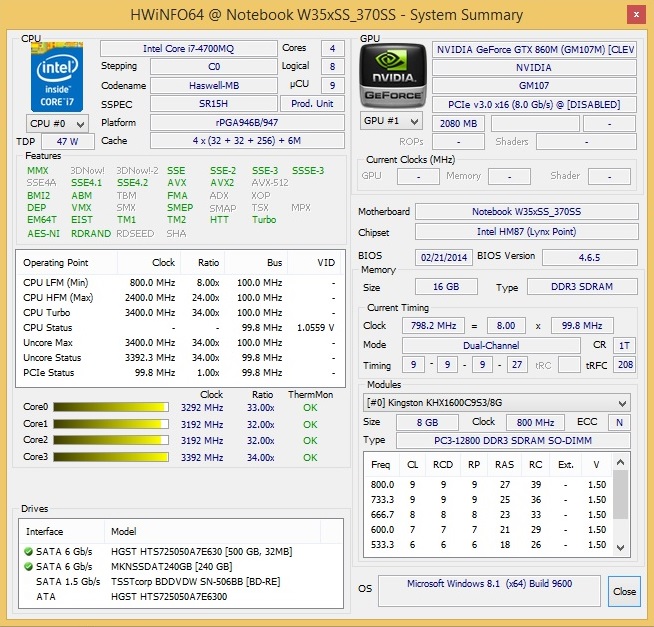Click the Intel Core i7 logo
This screenshot has height=627, width=654.
(x=57, y=76)
